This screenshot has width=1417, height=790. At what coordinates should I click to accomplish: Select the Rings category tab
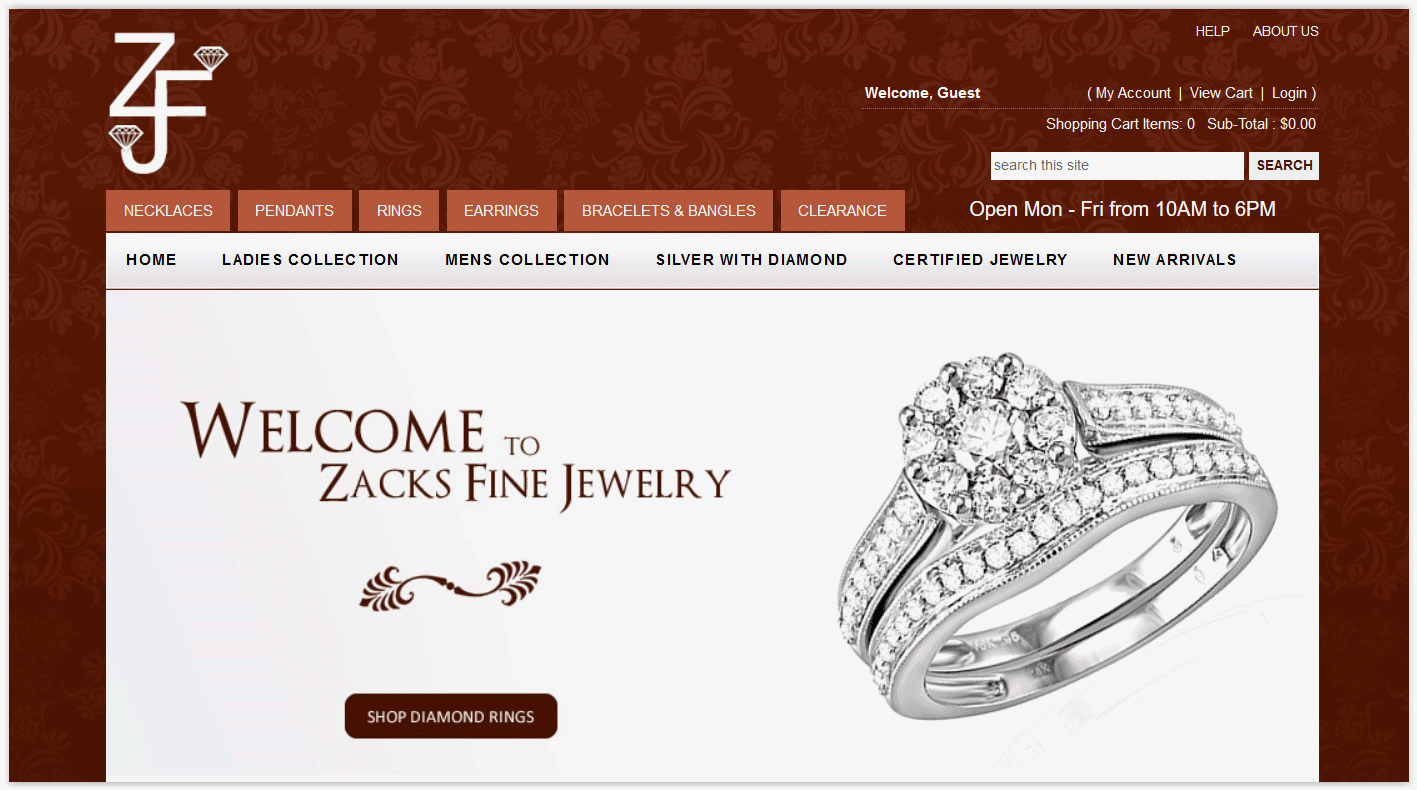399,211
